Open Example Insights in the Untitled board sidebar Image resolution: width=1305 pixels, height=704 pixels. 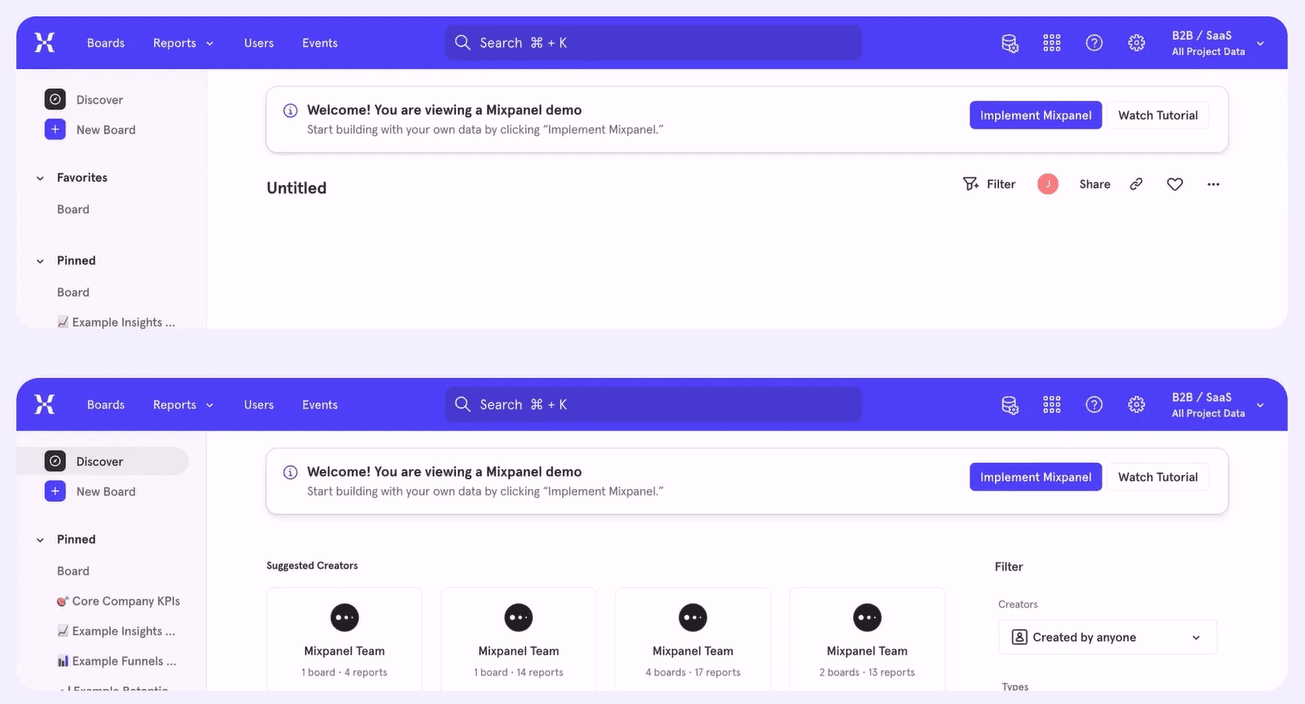116,322
